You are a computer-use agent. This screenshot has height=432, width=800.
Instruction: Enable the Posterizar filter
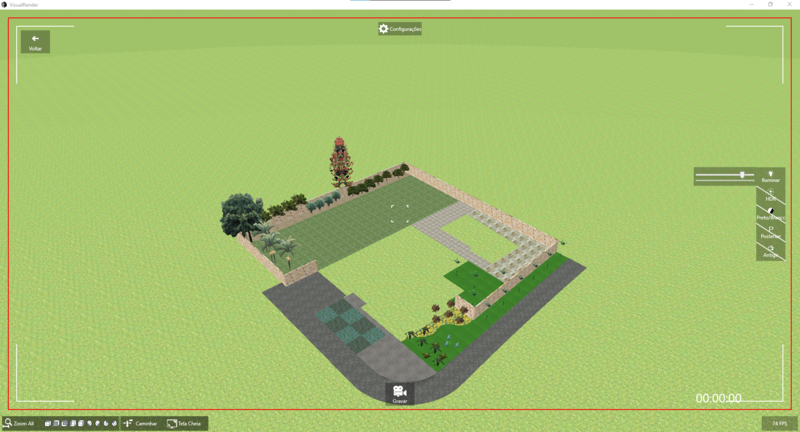770,232
